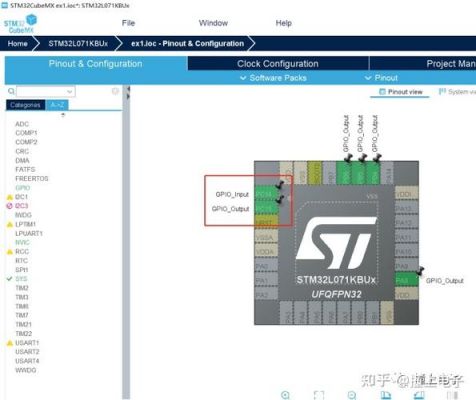Rotate the chip counterclockwise

tap(419, 395)
